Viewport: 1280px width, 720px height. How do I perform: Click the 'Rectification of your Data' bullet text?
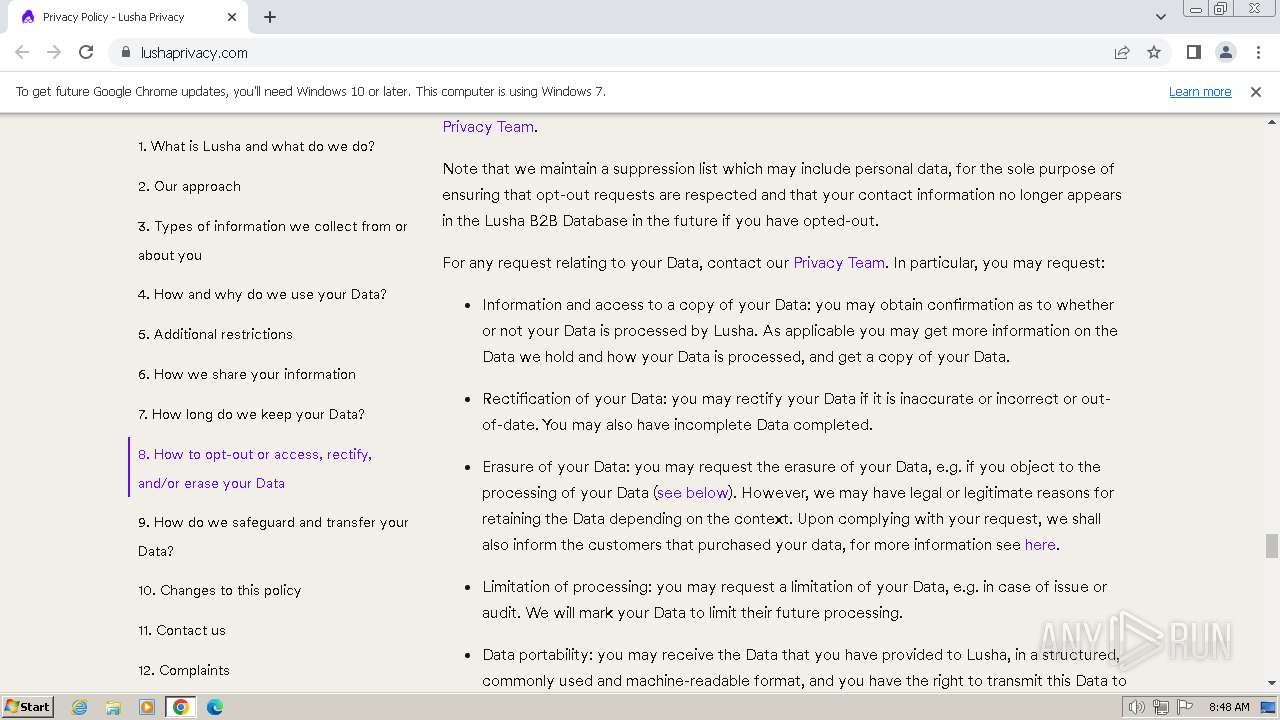796,412
